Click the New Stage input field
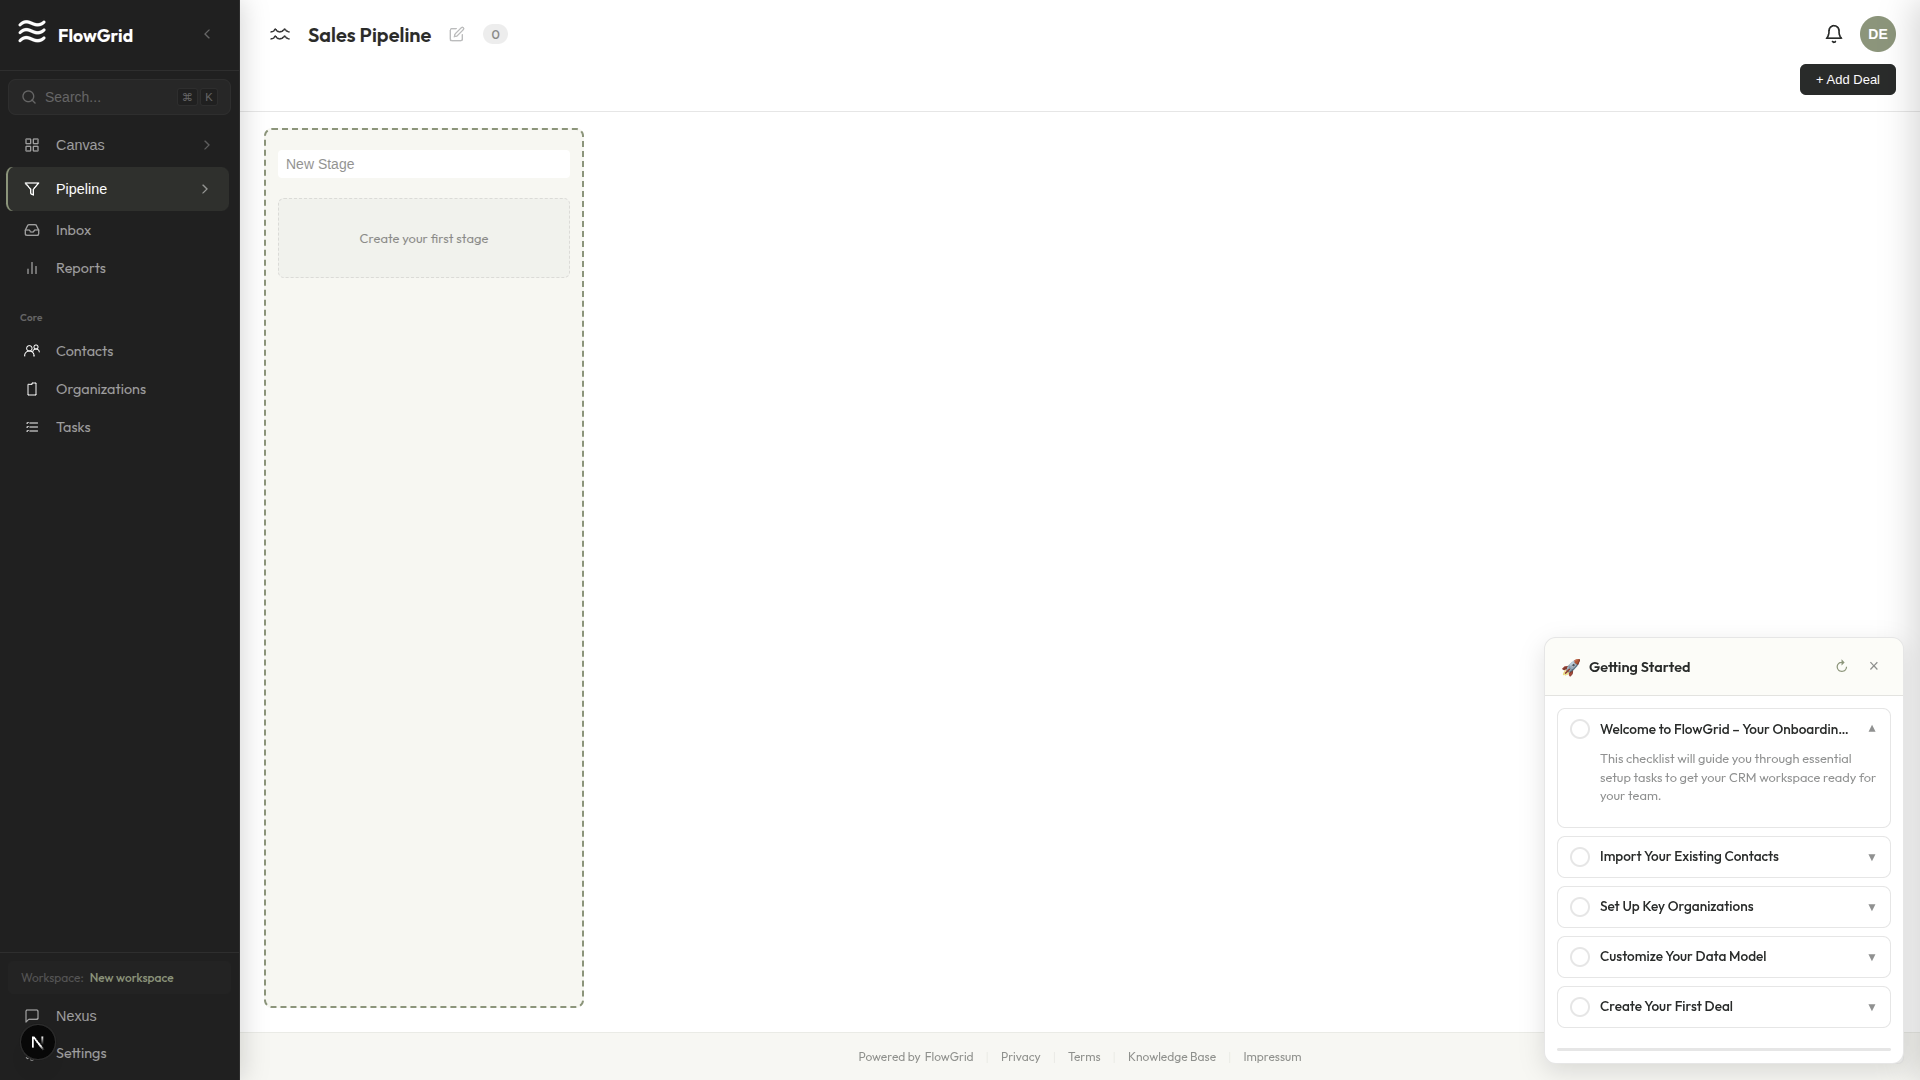This screenshot has width=1920, height=1080. 423,164
